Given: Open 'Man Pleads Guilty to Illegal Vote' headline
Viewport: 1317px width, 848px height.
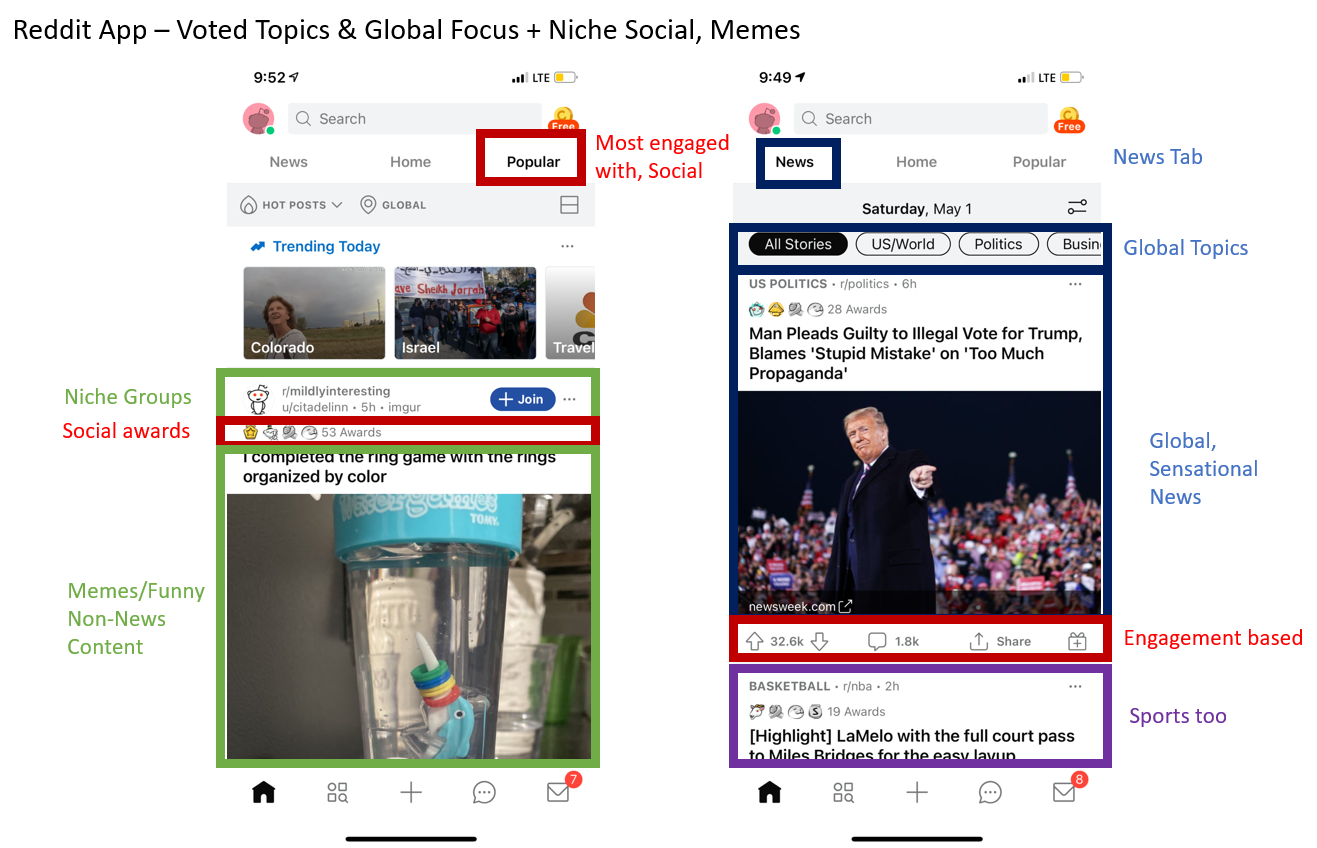Looking at the screenshot, I should pos(916,354).
